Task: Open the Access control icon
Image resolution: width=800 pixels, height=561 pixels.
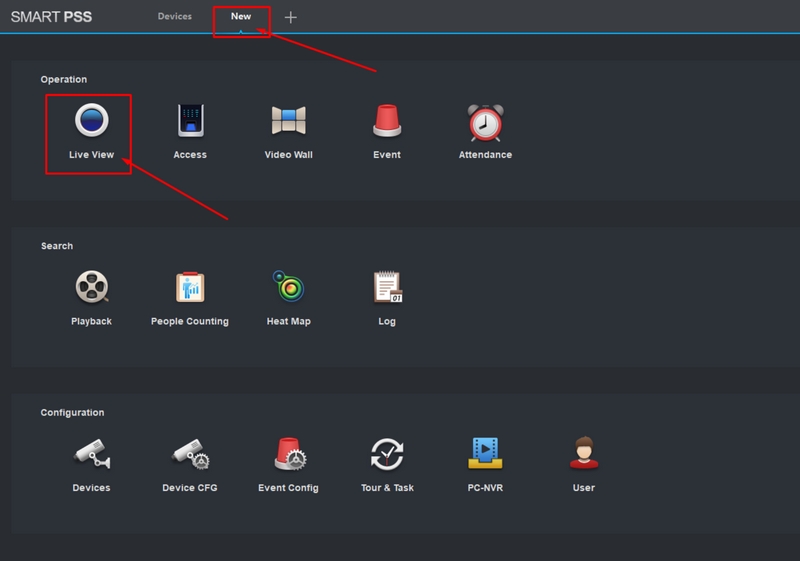Action: (x=190, y=121)
